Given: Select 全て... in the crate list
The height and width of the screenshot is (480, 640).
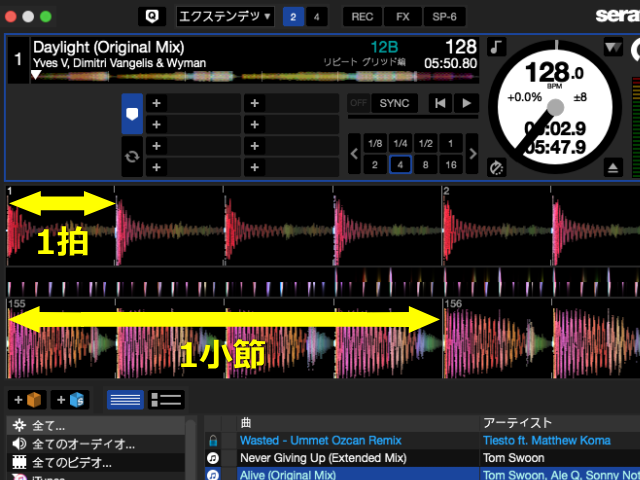Looking at the screenshot, I should pyautogui.click(x=96, y=426).
